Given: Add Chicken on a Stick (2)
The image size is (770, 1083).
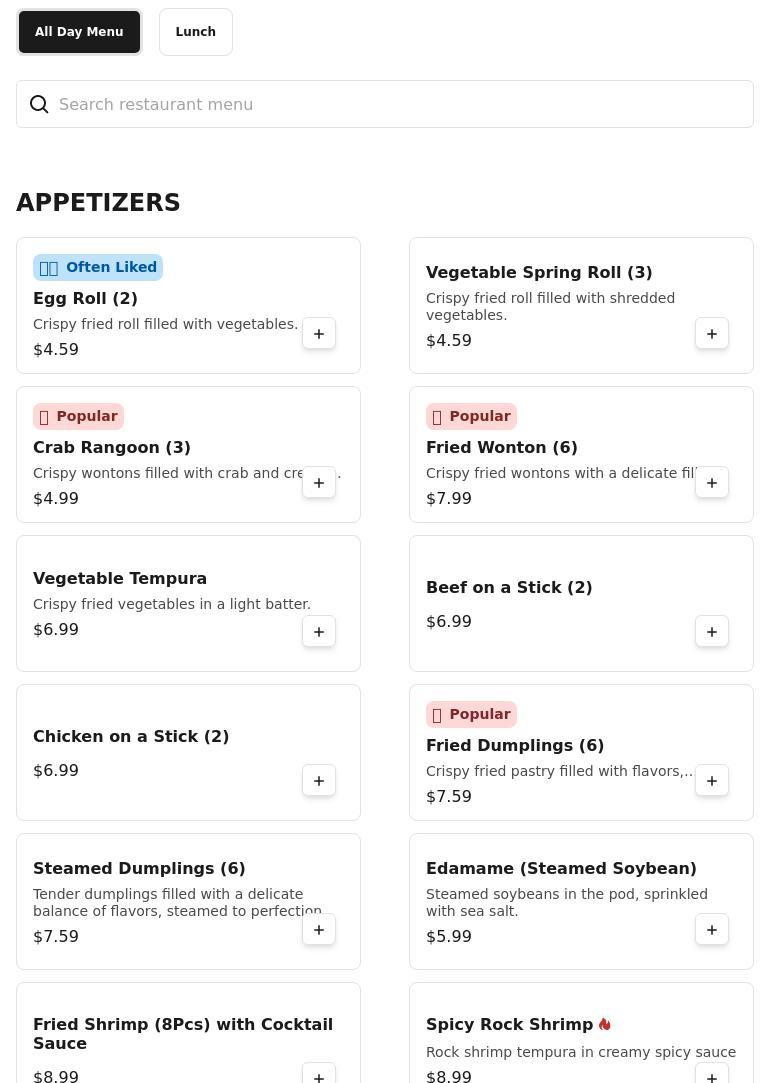Looking at the screenshot, I should (318, 780).
